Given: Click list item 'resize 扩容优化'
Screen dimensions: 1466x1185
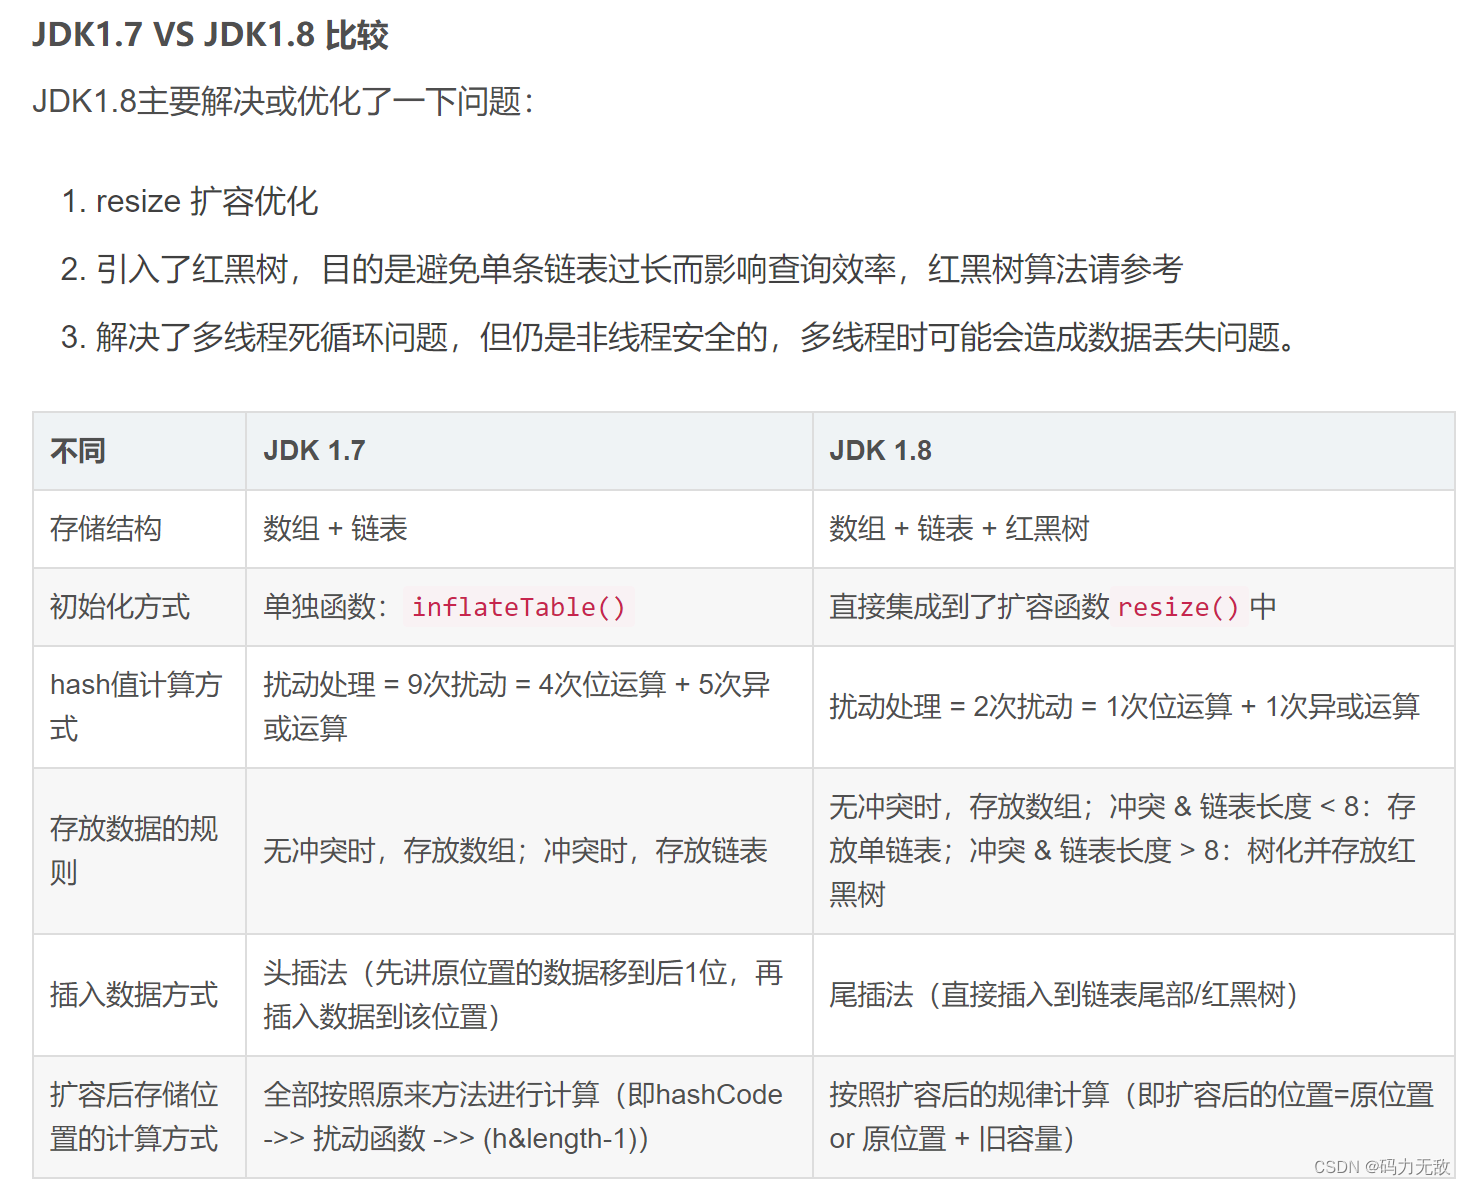Looking at the screenshot, I should tap(207, 201).
